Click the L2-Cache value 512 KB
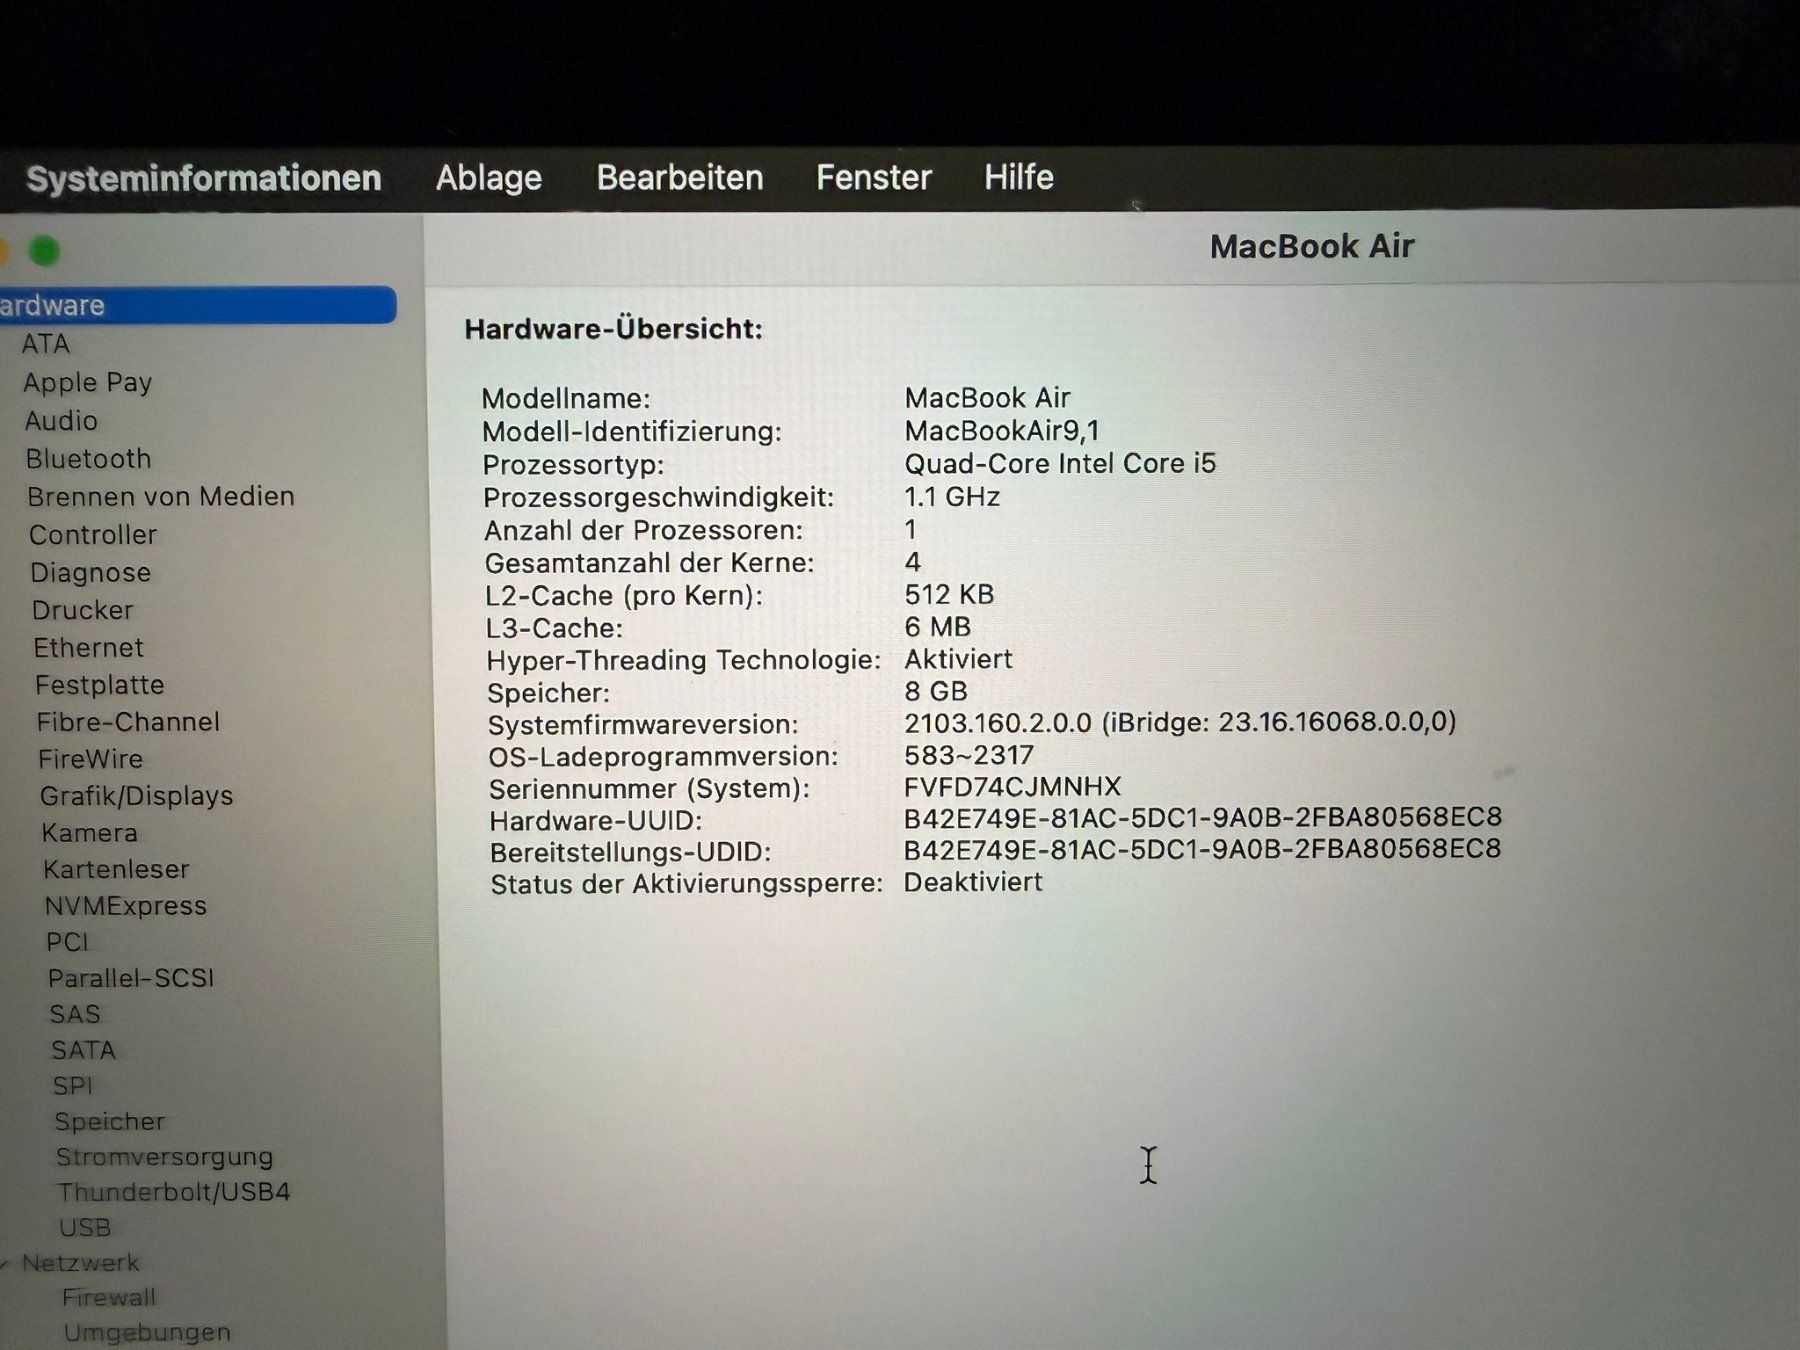Image resolution: width=1800 pixels, height=1350 pixels. (949, 595)
